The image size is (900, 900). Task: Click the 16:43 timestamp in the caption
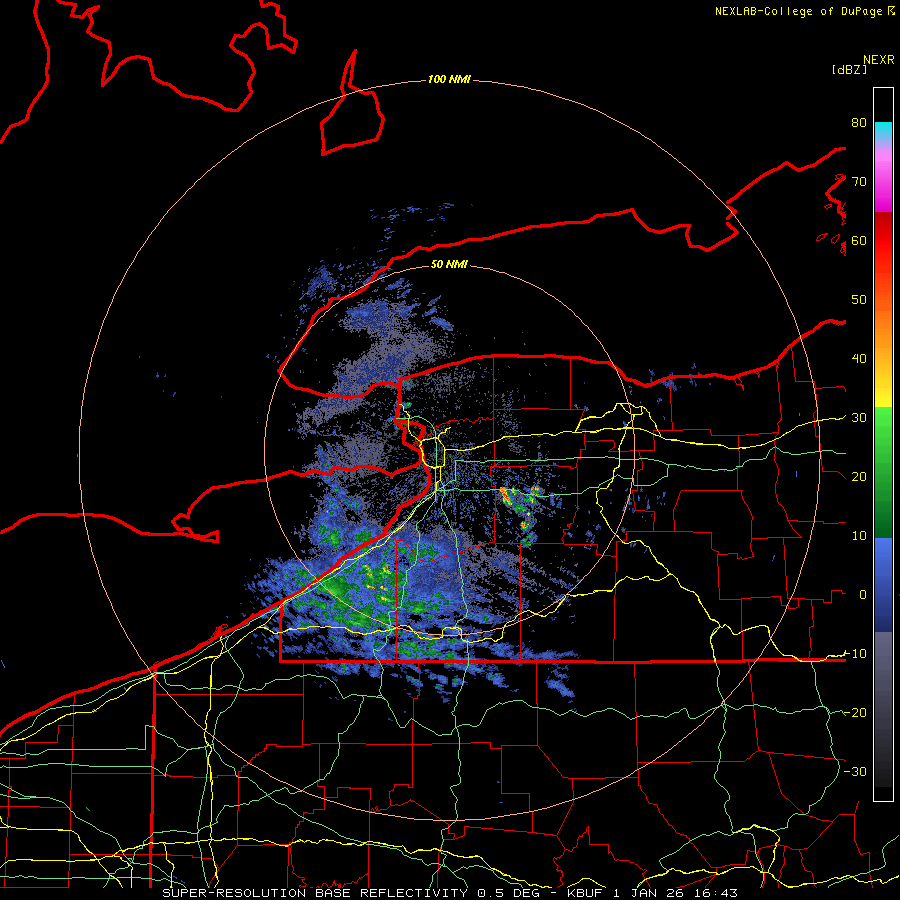coord(715,893)
